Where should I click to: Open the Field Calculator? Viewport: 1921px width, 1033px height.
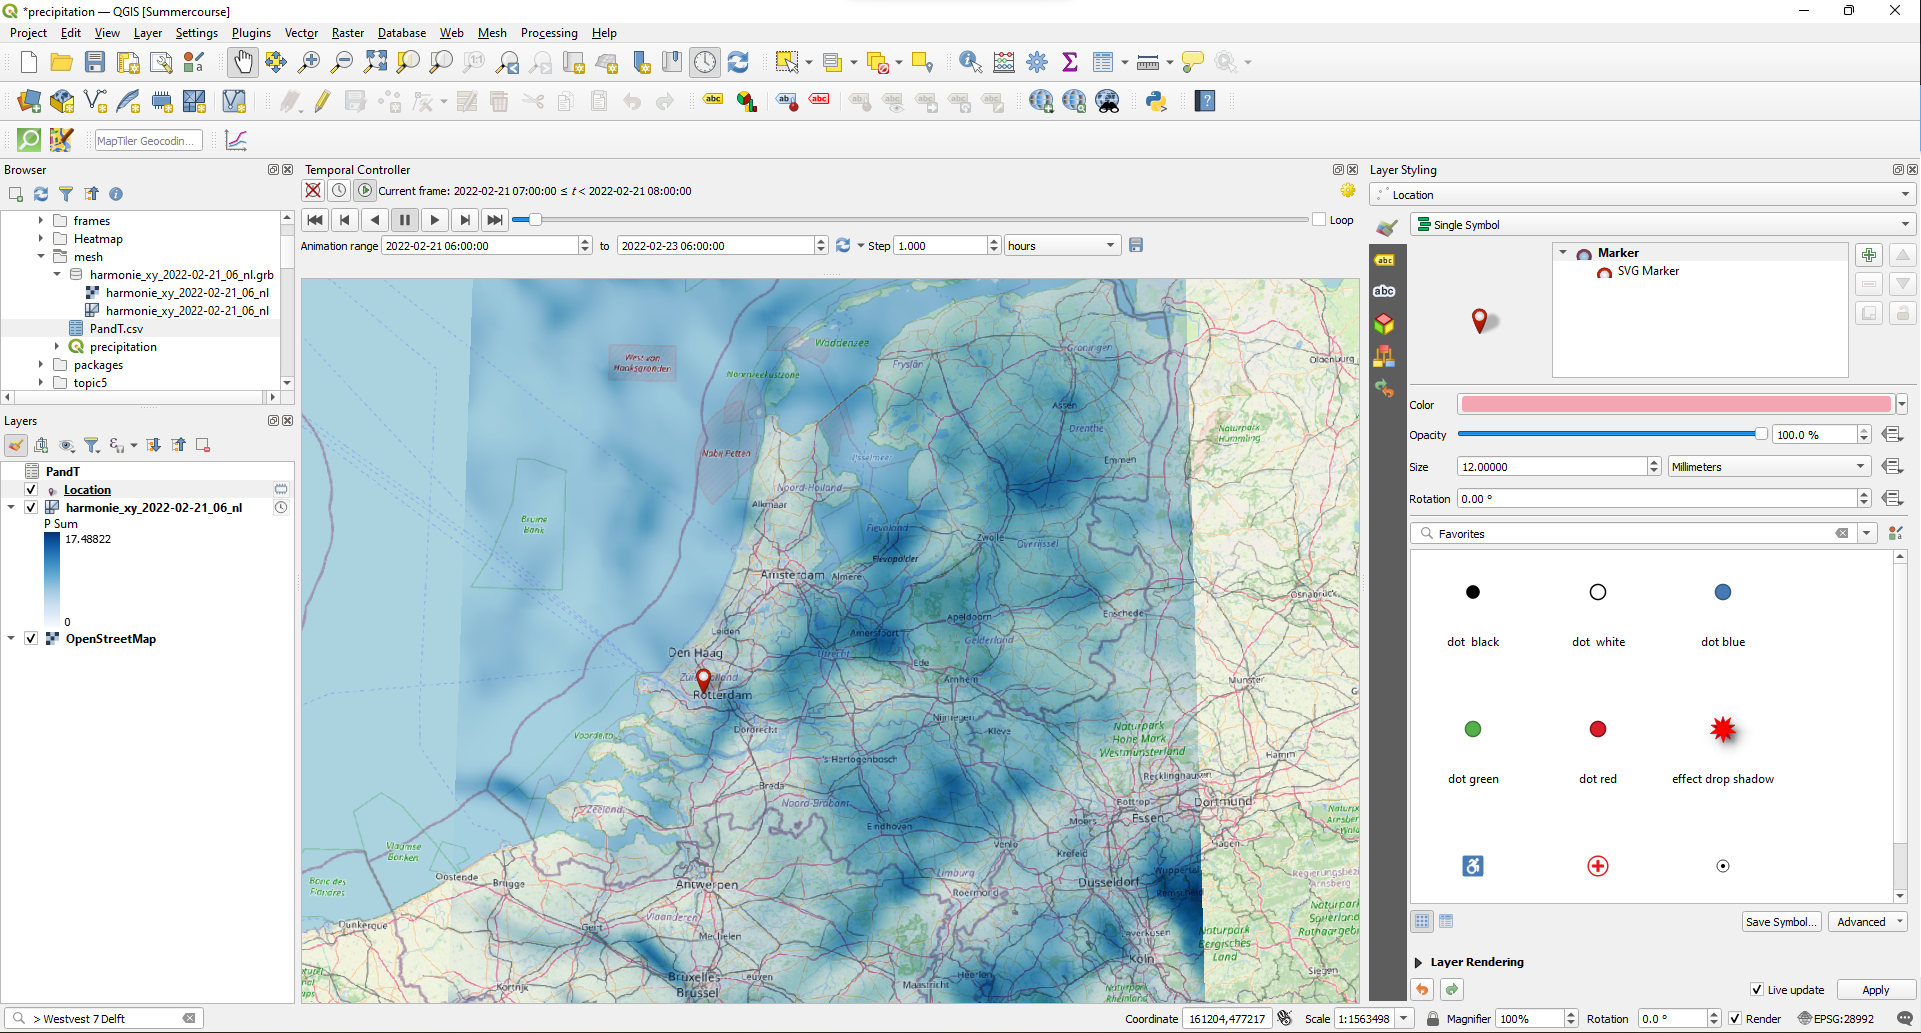[1003, 61]
